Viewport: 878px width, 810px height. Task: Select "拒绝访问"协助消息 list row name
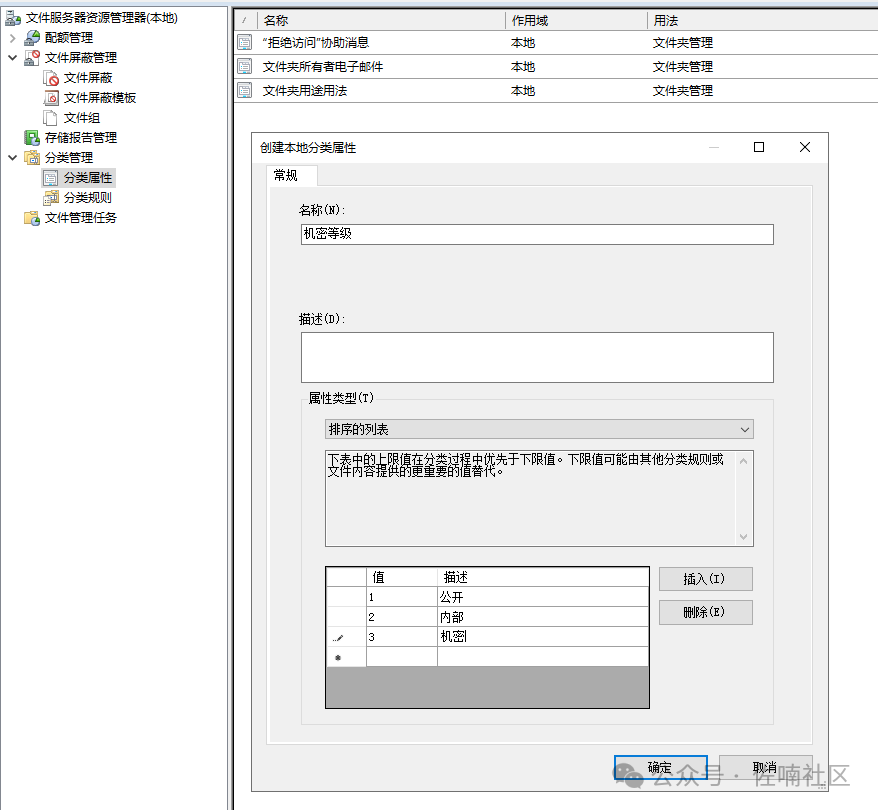click(316, 43)
